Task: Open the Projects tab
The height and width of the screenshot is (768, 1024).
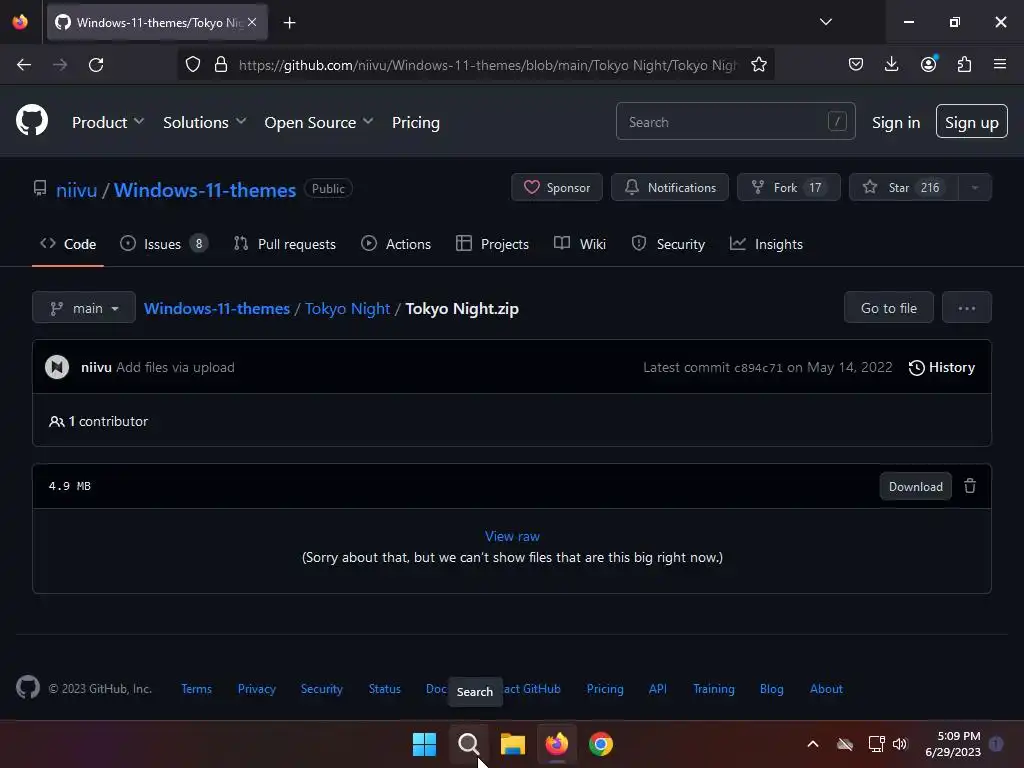Action: point(492,244)
